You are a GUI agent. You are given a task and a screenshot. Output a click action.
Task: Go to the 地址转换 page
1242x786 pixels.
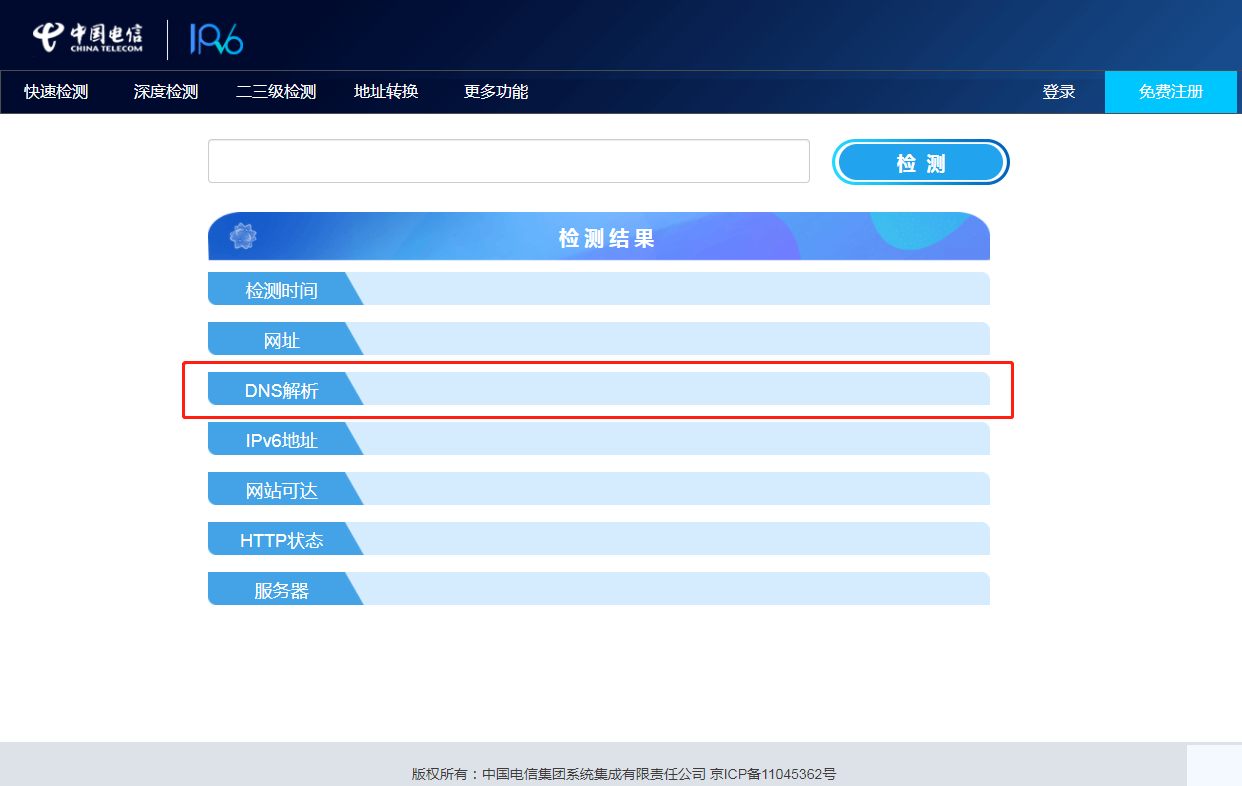point(386,92)
